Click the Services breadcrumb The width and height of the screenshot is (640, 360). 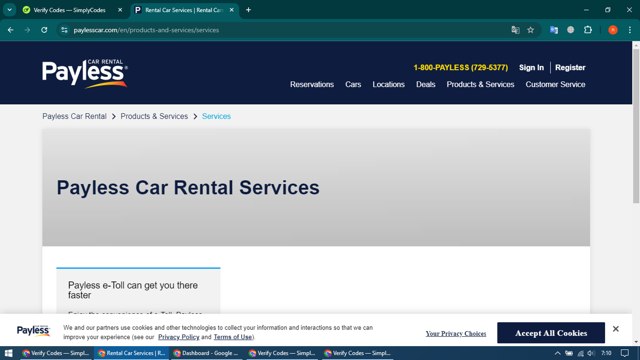[x=216, y=116]
